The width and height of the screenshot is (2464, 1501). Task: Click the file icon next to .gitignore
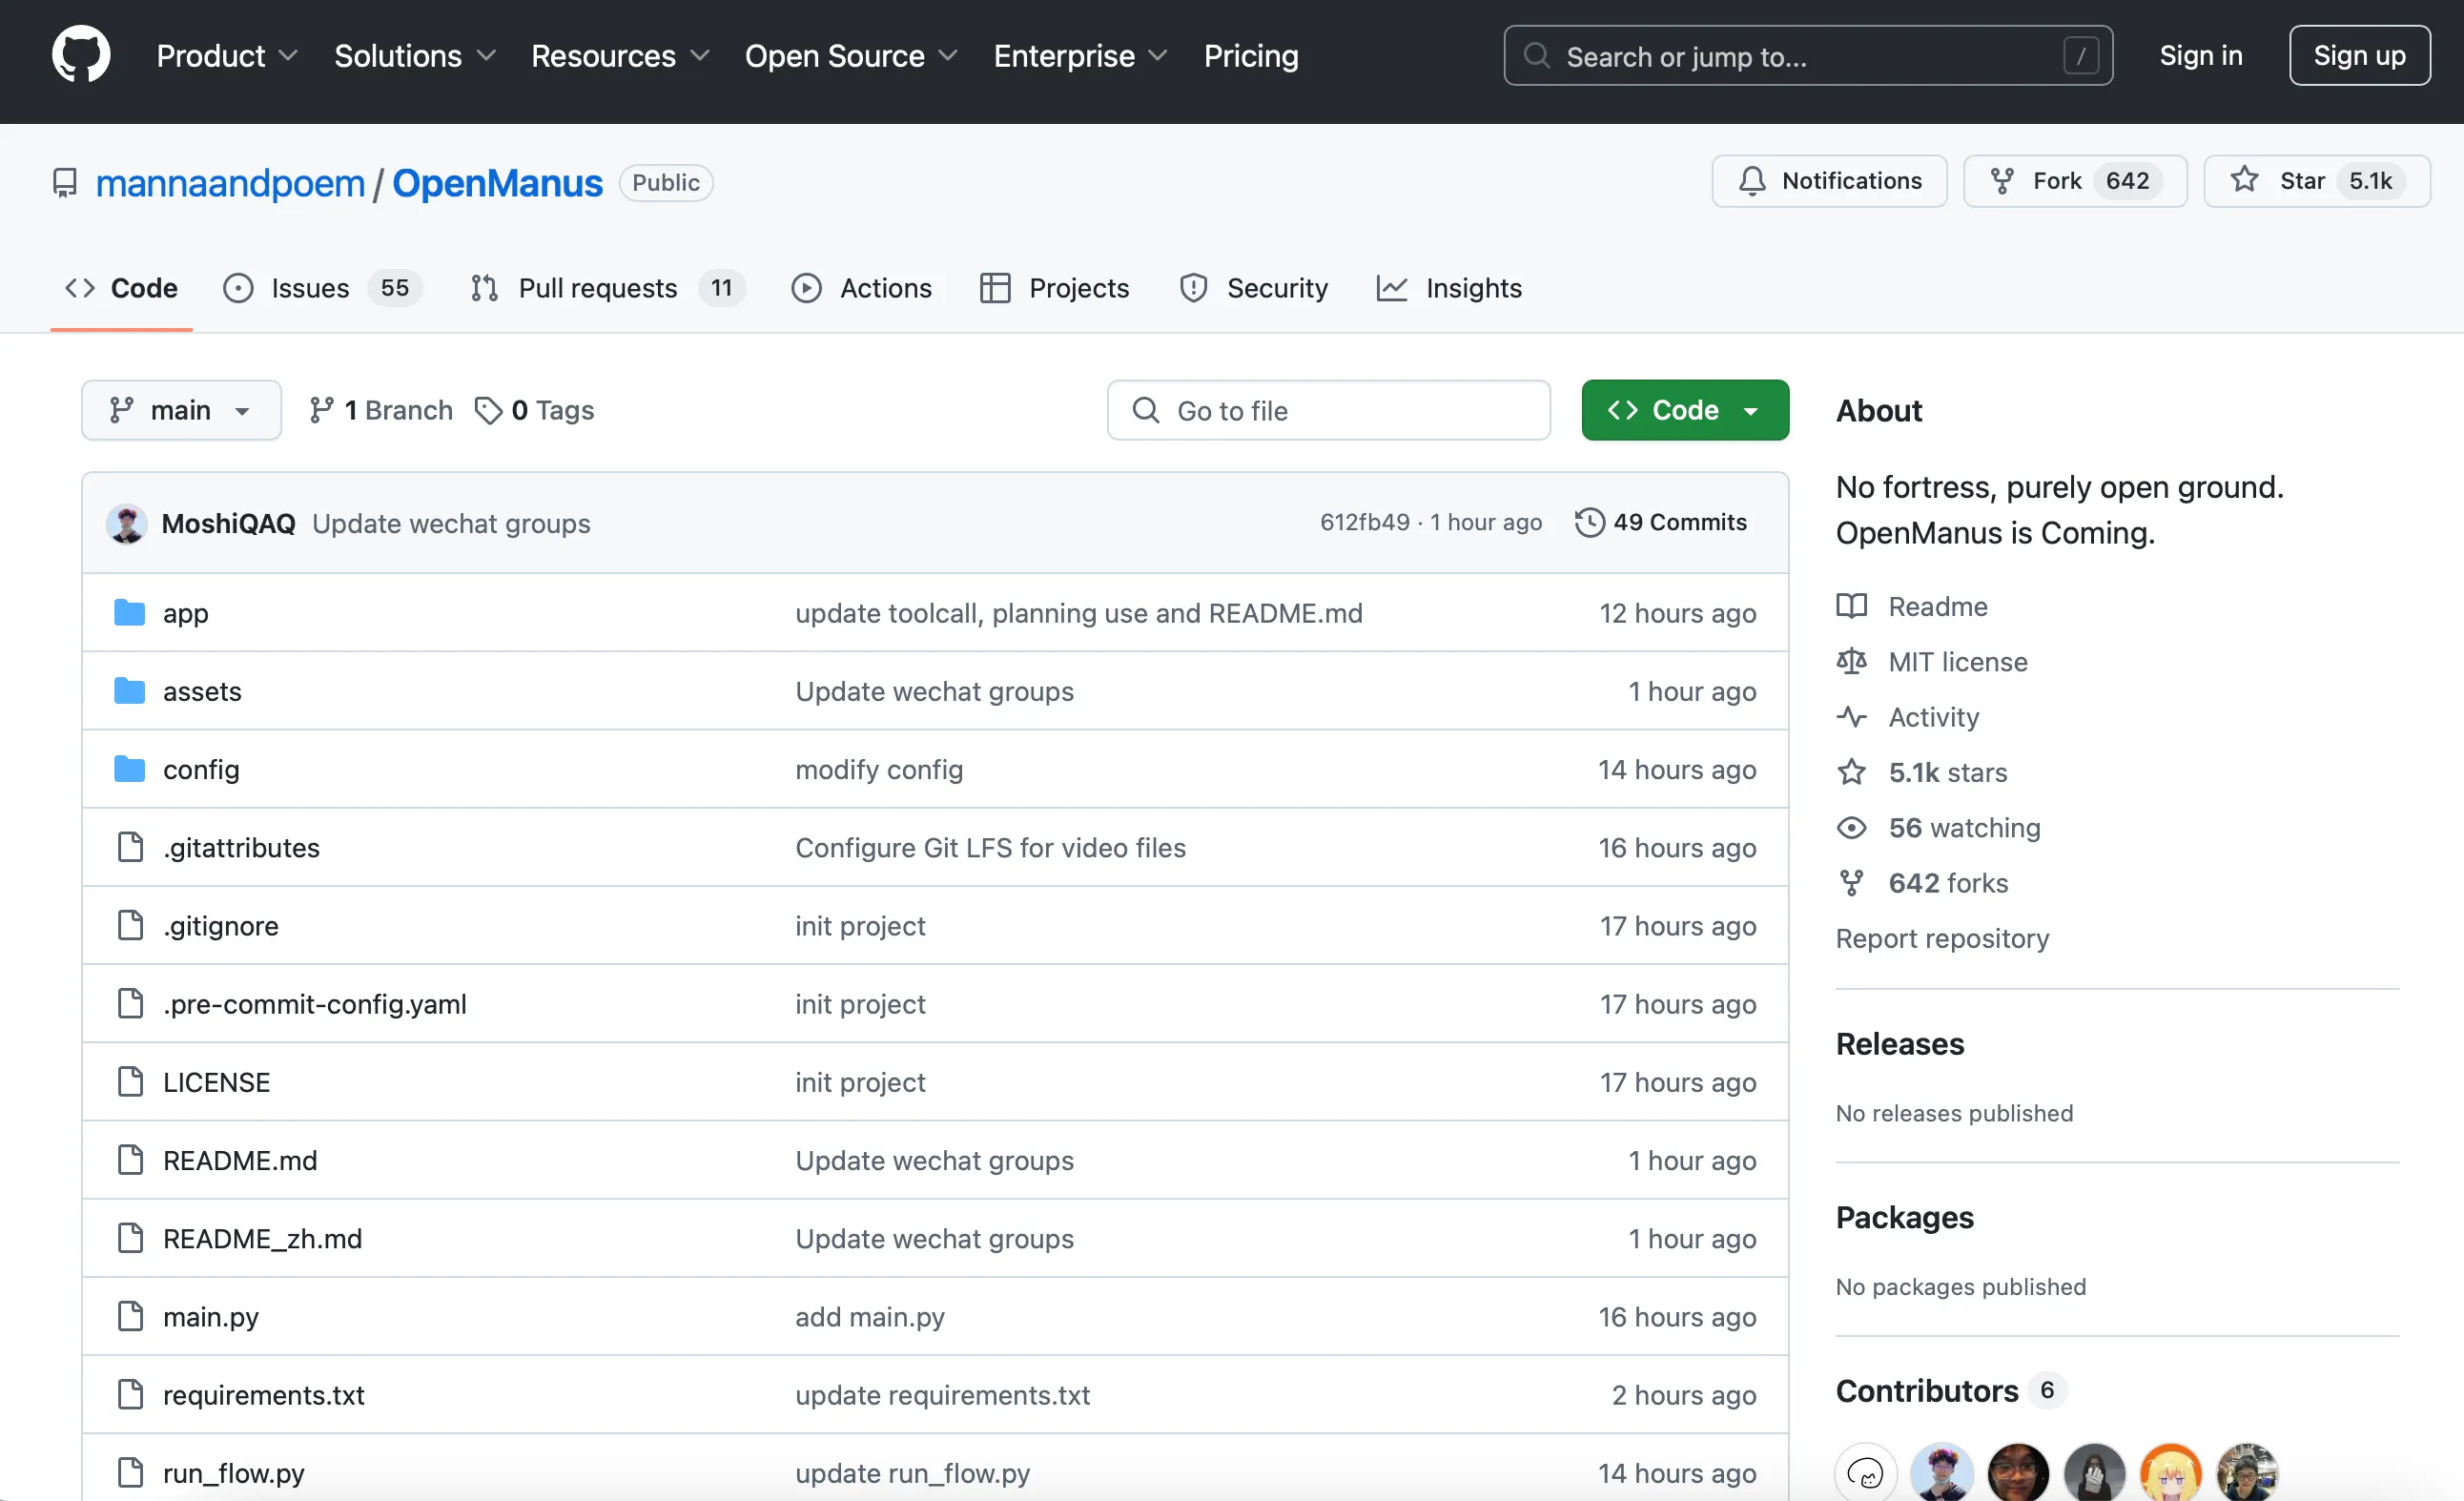[130, 925]
